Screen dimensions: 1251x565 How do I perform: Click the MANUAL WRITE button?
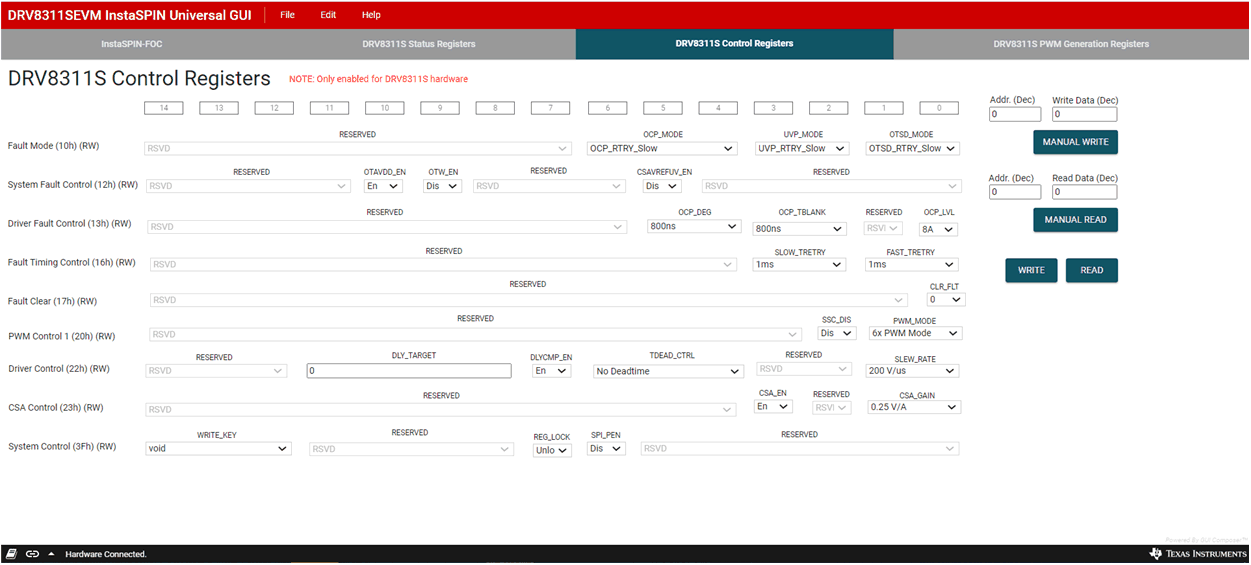(1075, 142)
